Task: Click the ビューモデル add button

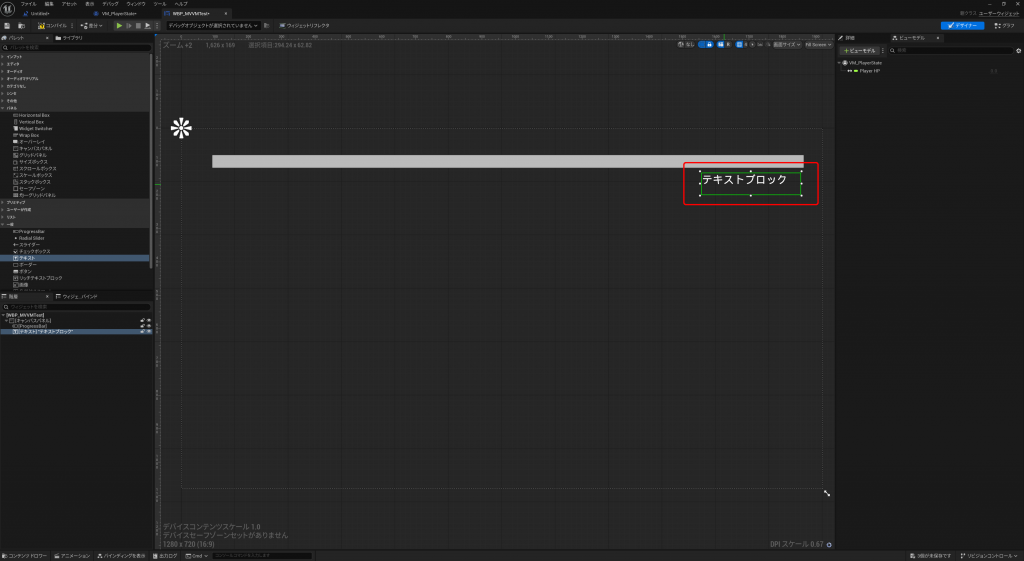Action: [x=859, y=50]
